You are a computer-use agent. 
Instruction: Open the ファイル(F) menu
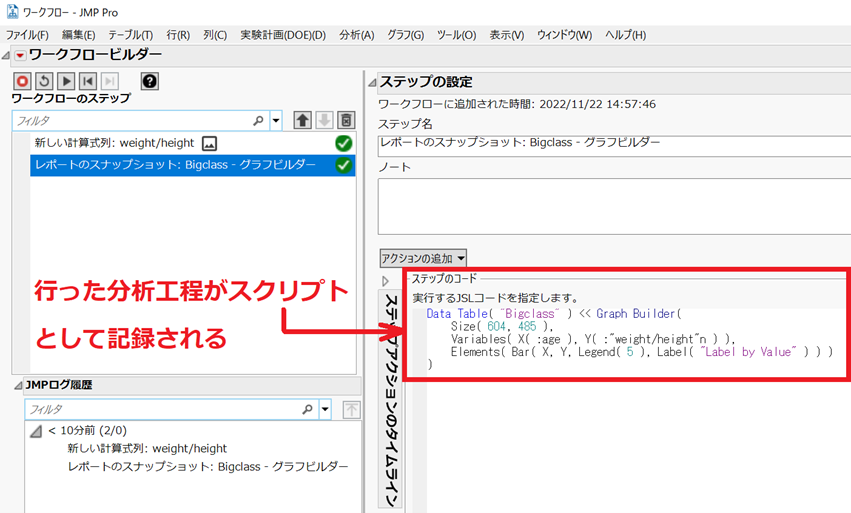pos(27,35)
